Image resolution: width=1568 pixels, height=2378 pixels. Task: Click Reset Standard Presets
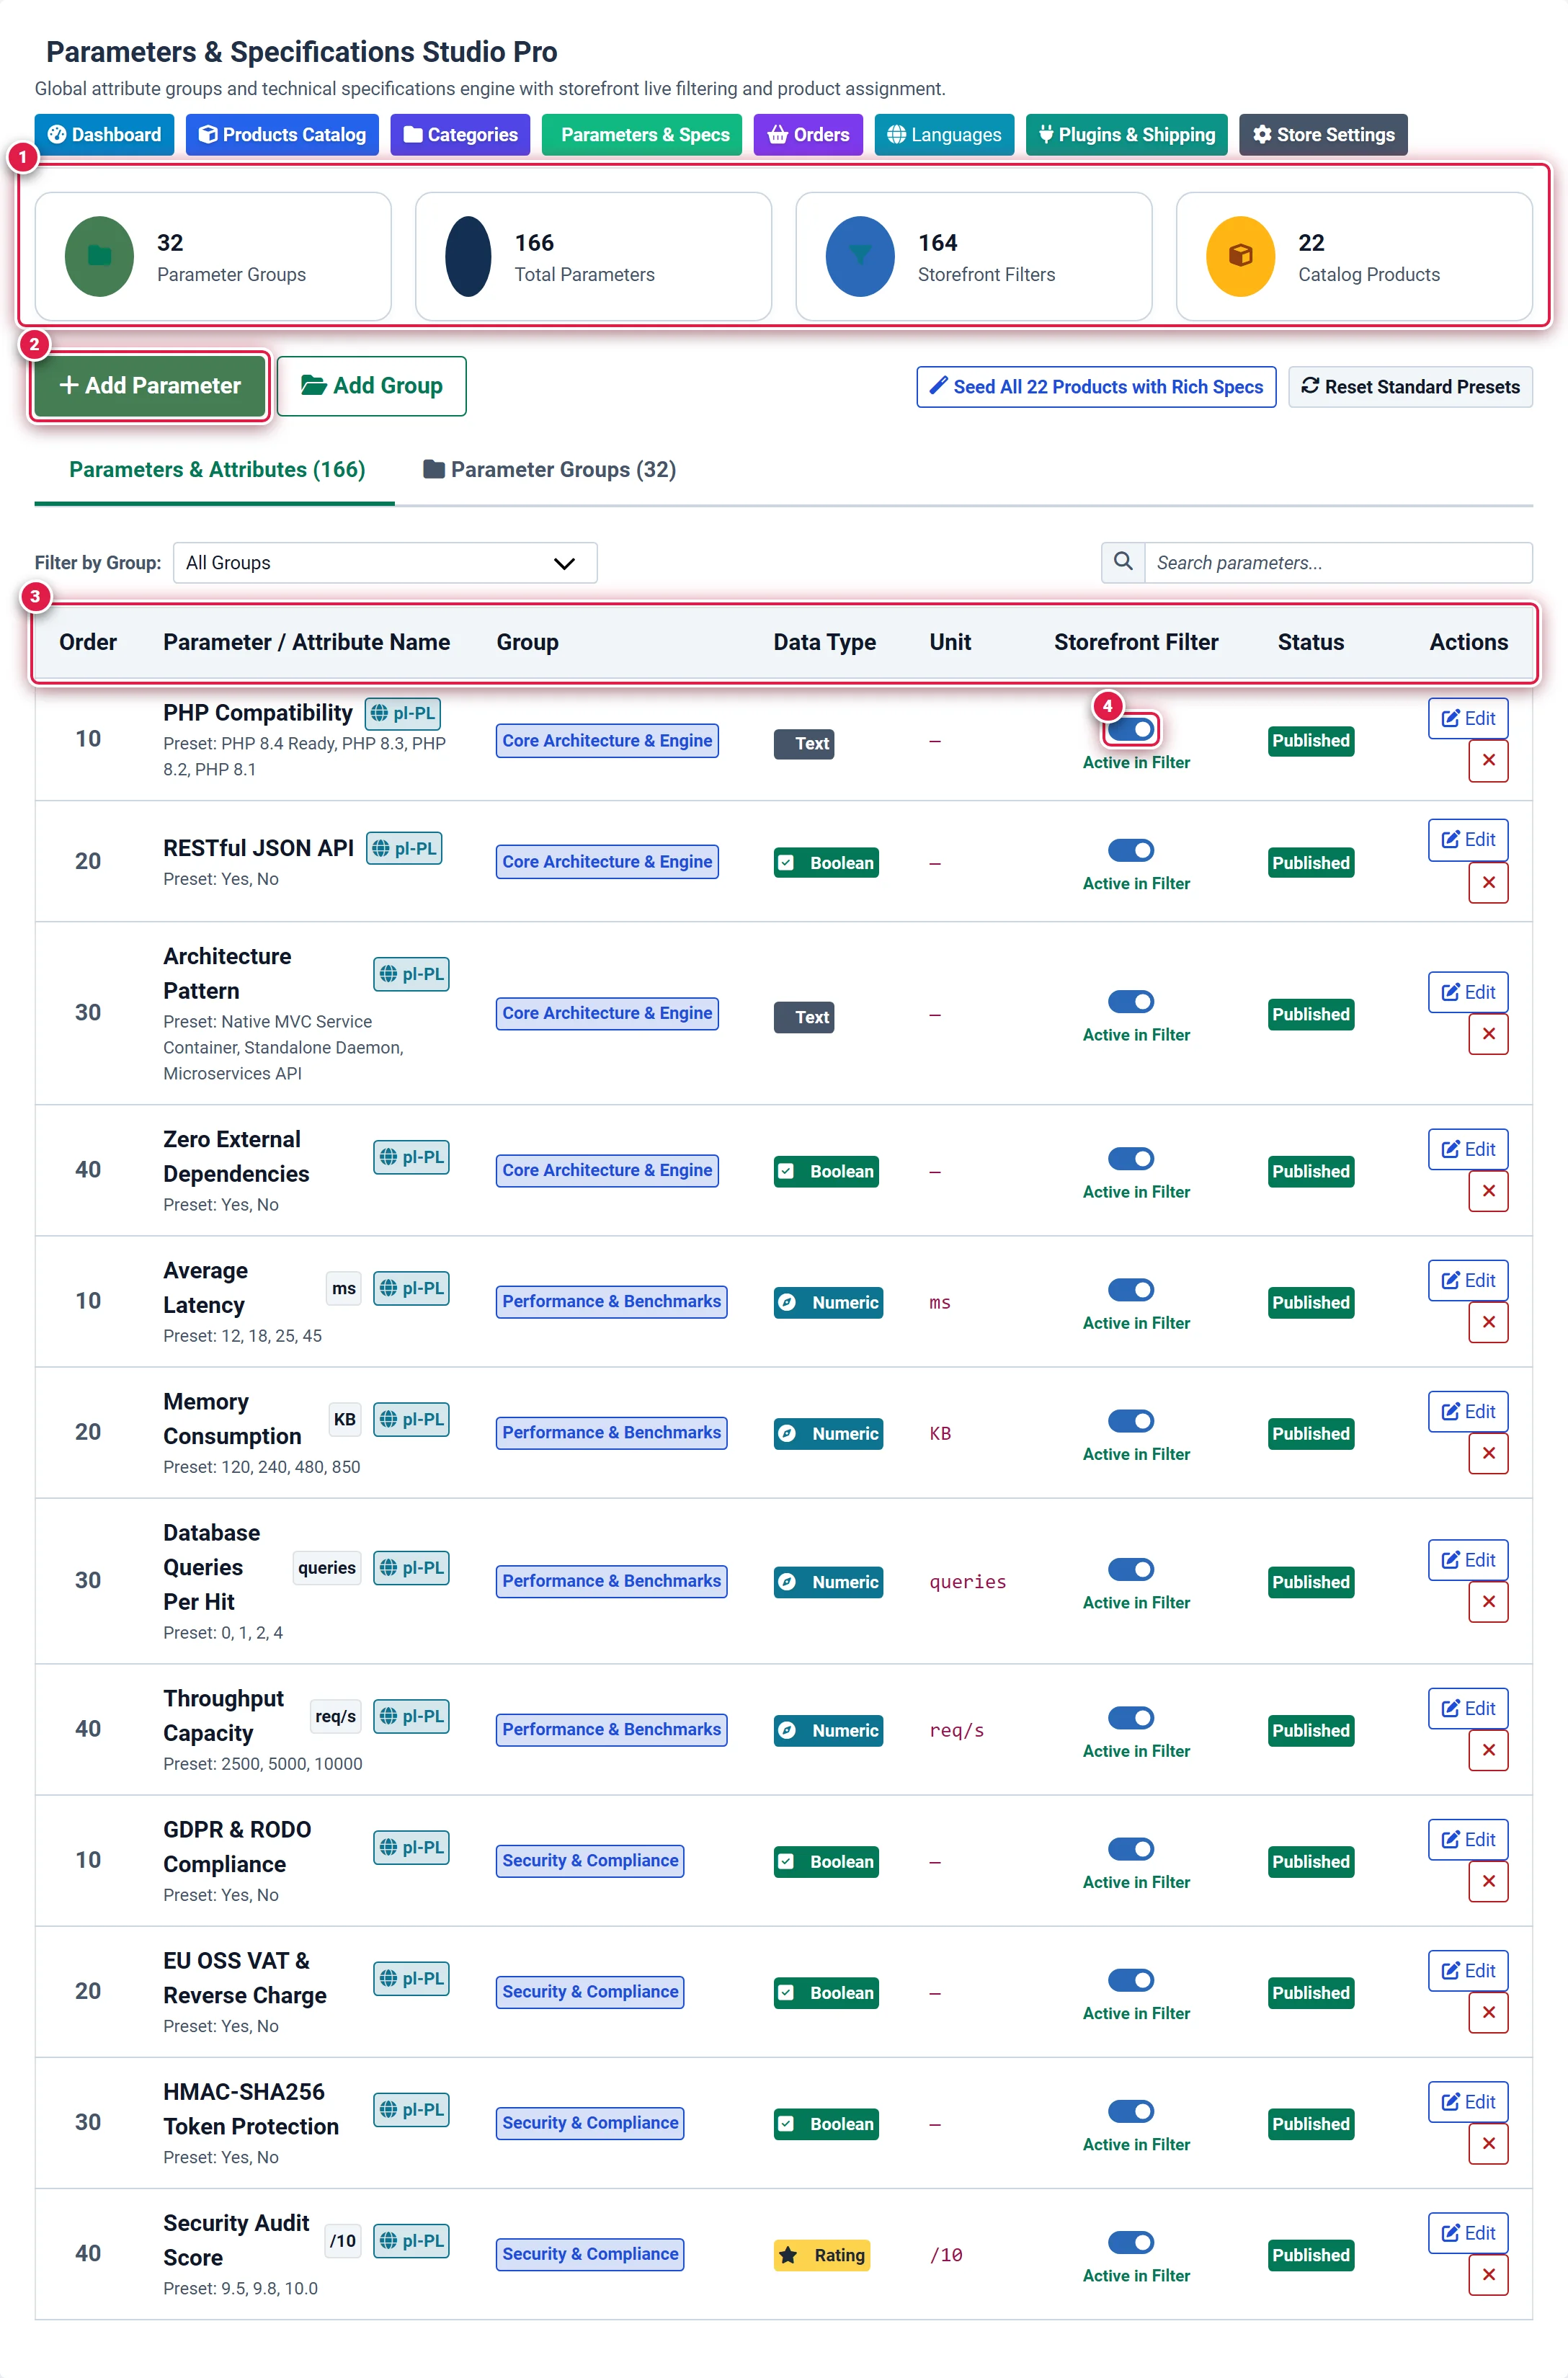point(1410,387)
